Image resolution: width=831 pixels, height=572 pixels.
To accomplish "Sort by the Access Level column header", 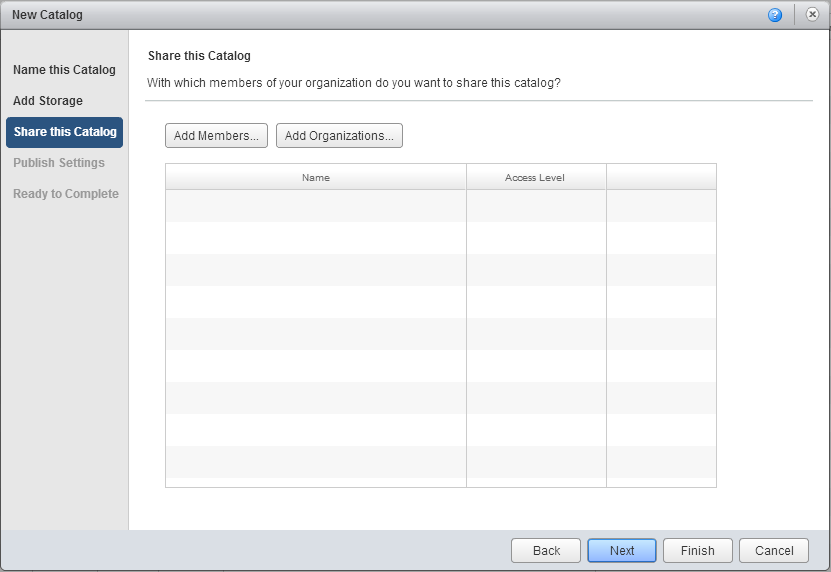I will (x=535, y=177).
